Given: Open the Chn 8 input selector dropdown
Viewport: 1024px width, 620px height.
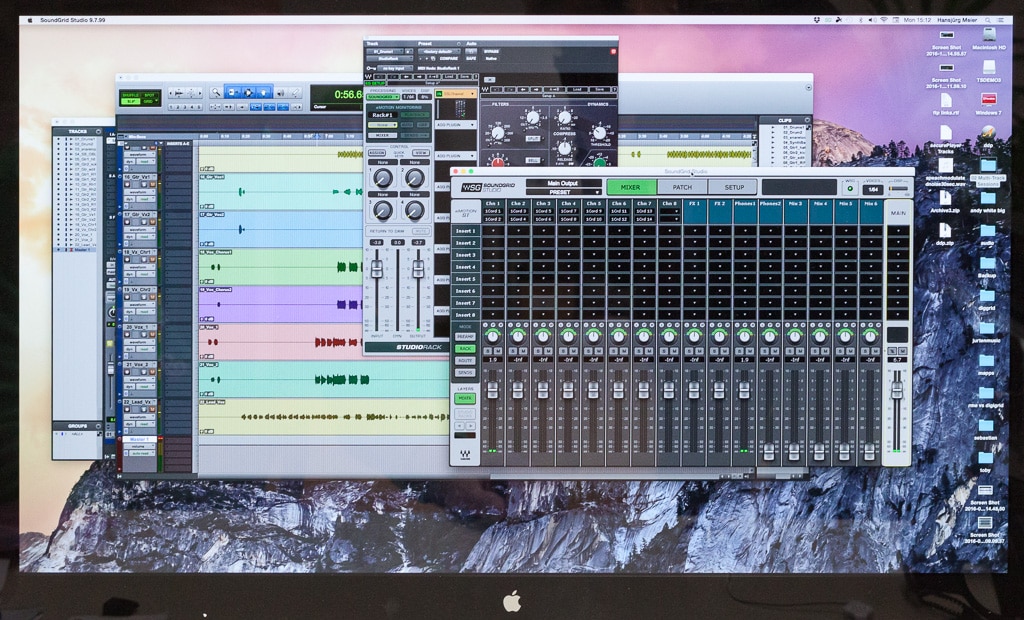Looking at the screenshot, I should [x=669, y=211].
